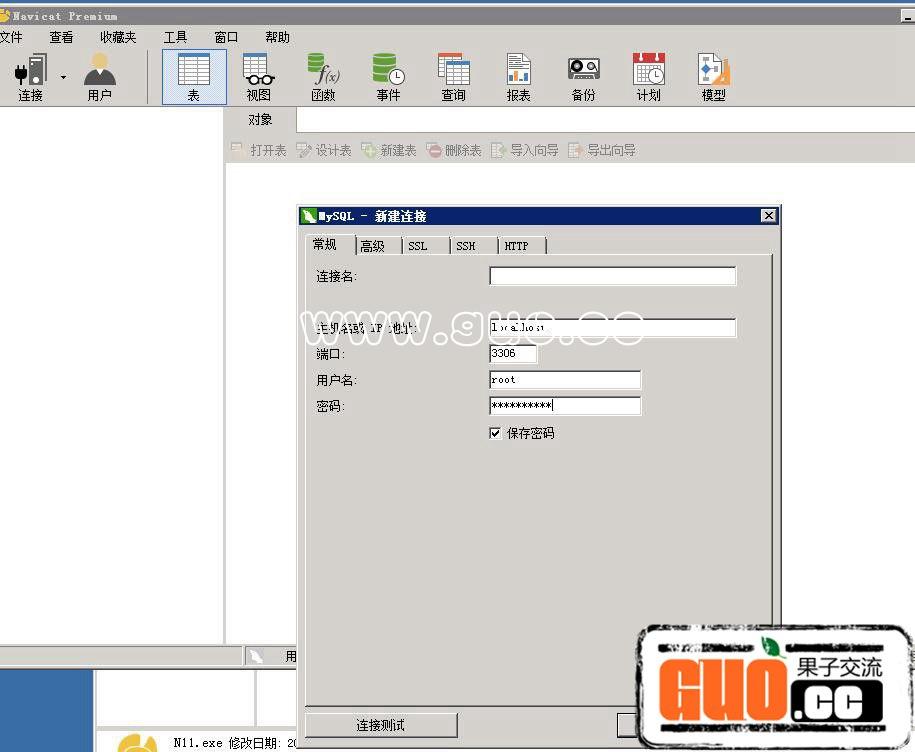Close the MySQL 新建连接 dialog

point(768,216)
